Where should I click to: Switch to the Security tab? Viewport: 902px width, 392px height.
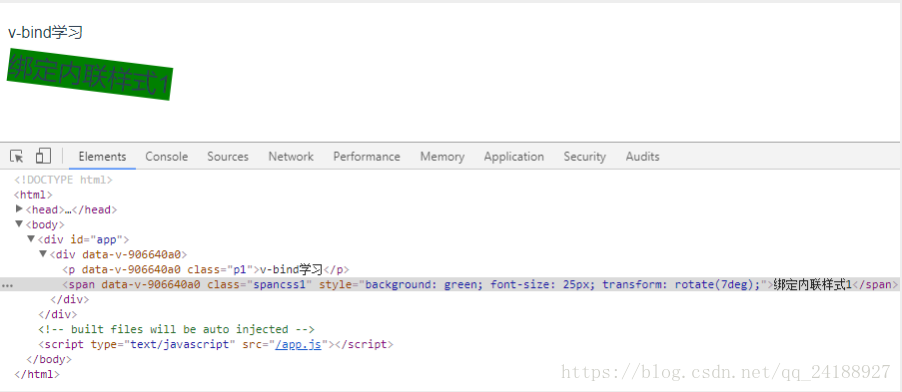coord(584,157)
